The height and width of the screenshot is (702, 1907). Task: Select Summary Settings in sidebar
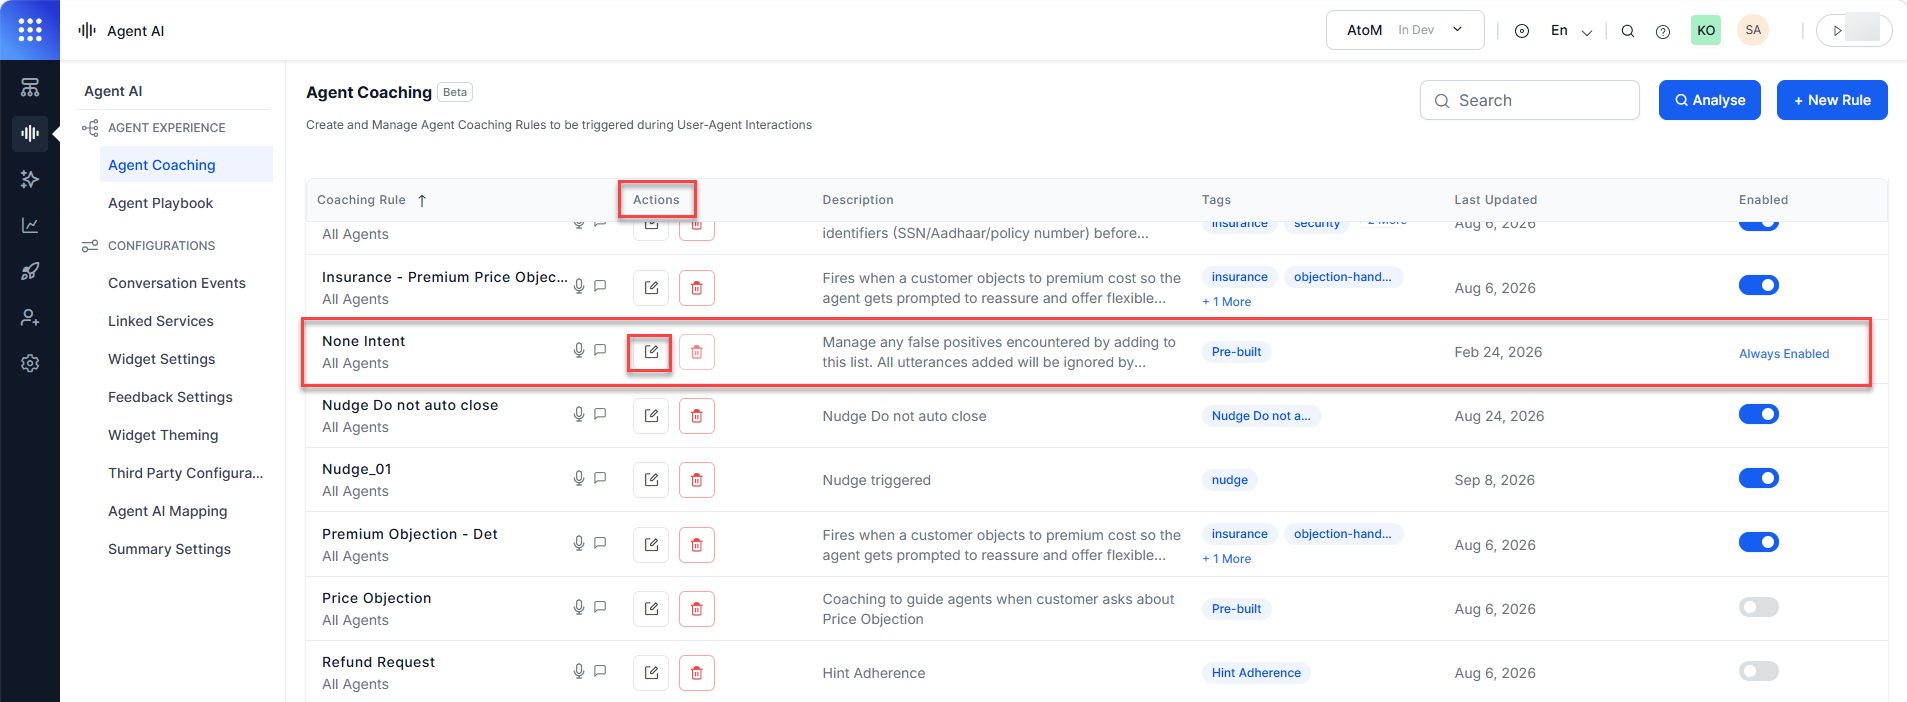pos(170,549)
